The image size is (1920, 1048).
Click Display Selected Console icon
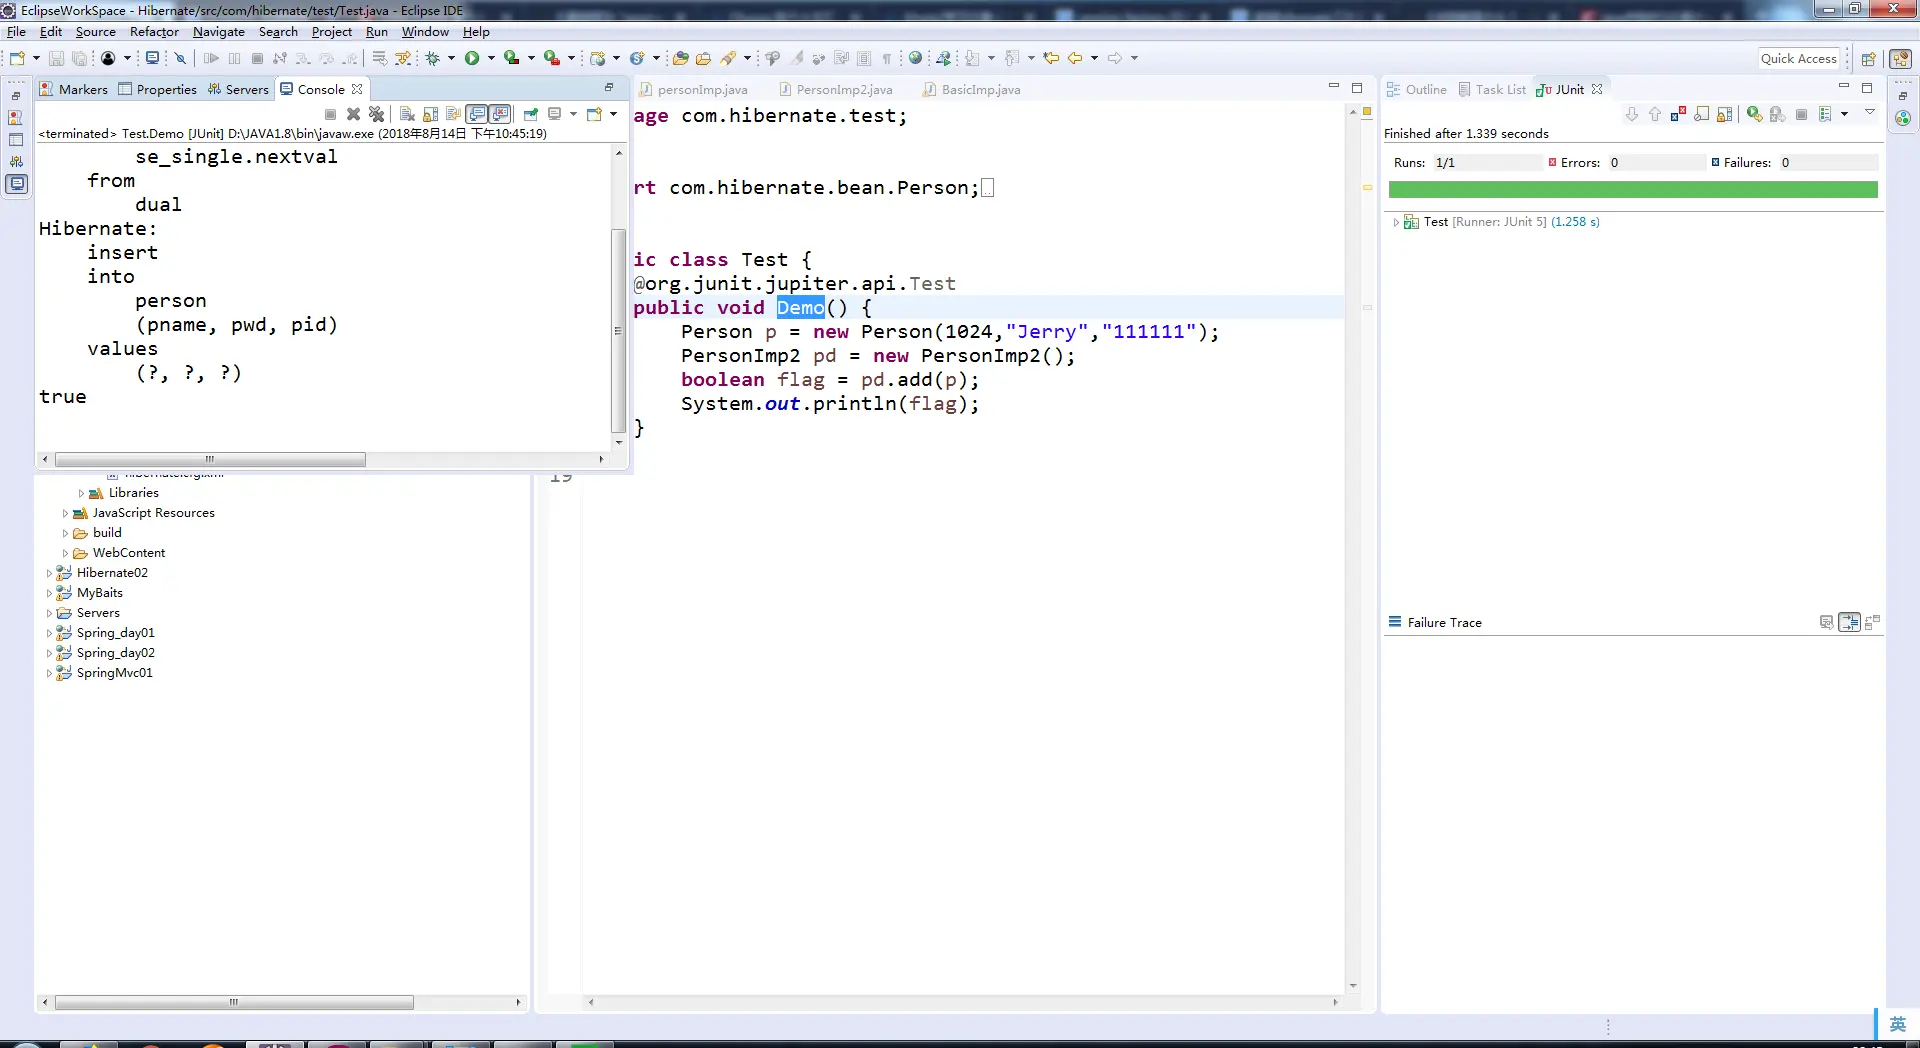pyautogui.click(x=555, y=114)
